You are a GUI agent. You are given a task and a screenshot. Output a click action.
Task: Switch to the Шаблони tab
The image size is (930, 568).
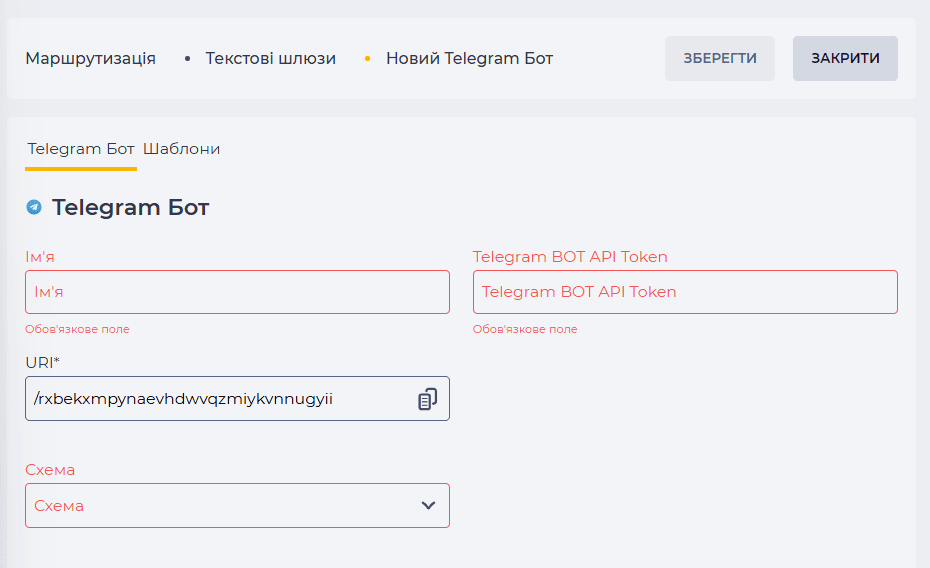[181, 149]
